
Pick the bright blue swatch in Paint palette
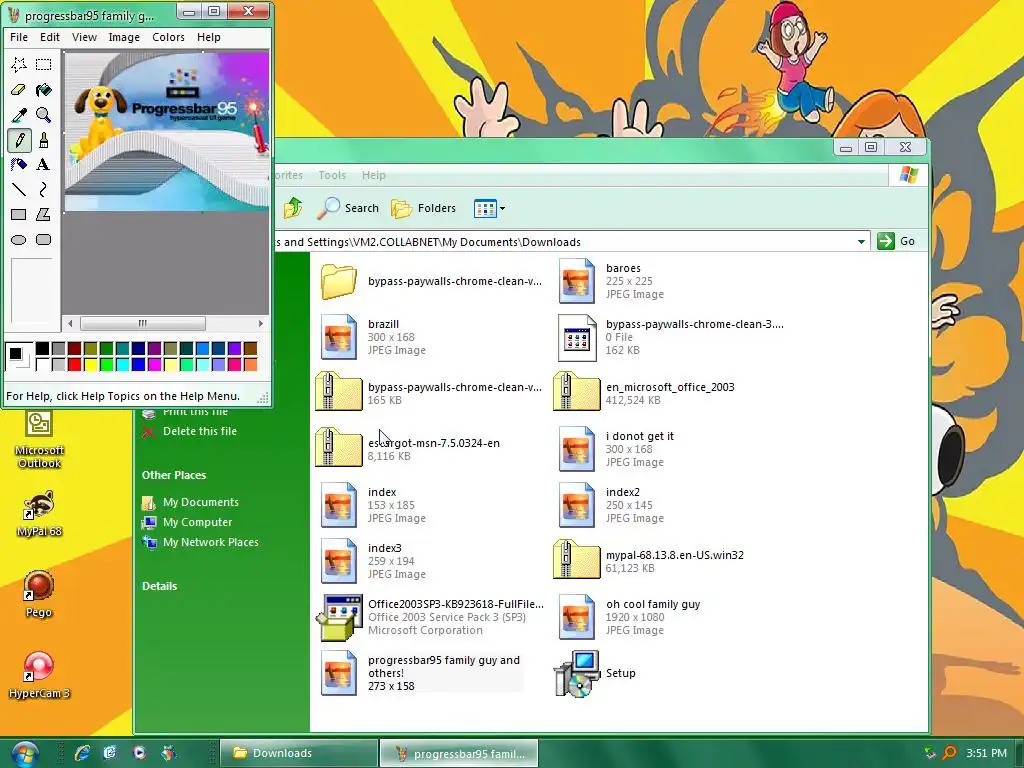pyautogui.click(x=138, y=364)
